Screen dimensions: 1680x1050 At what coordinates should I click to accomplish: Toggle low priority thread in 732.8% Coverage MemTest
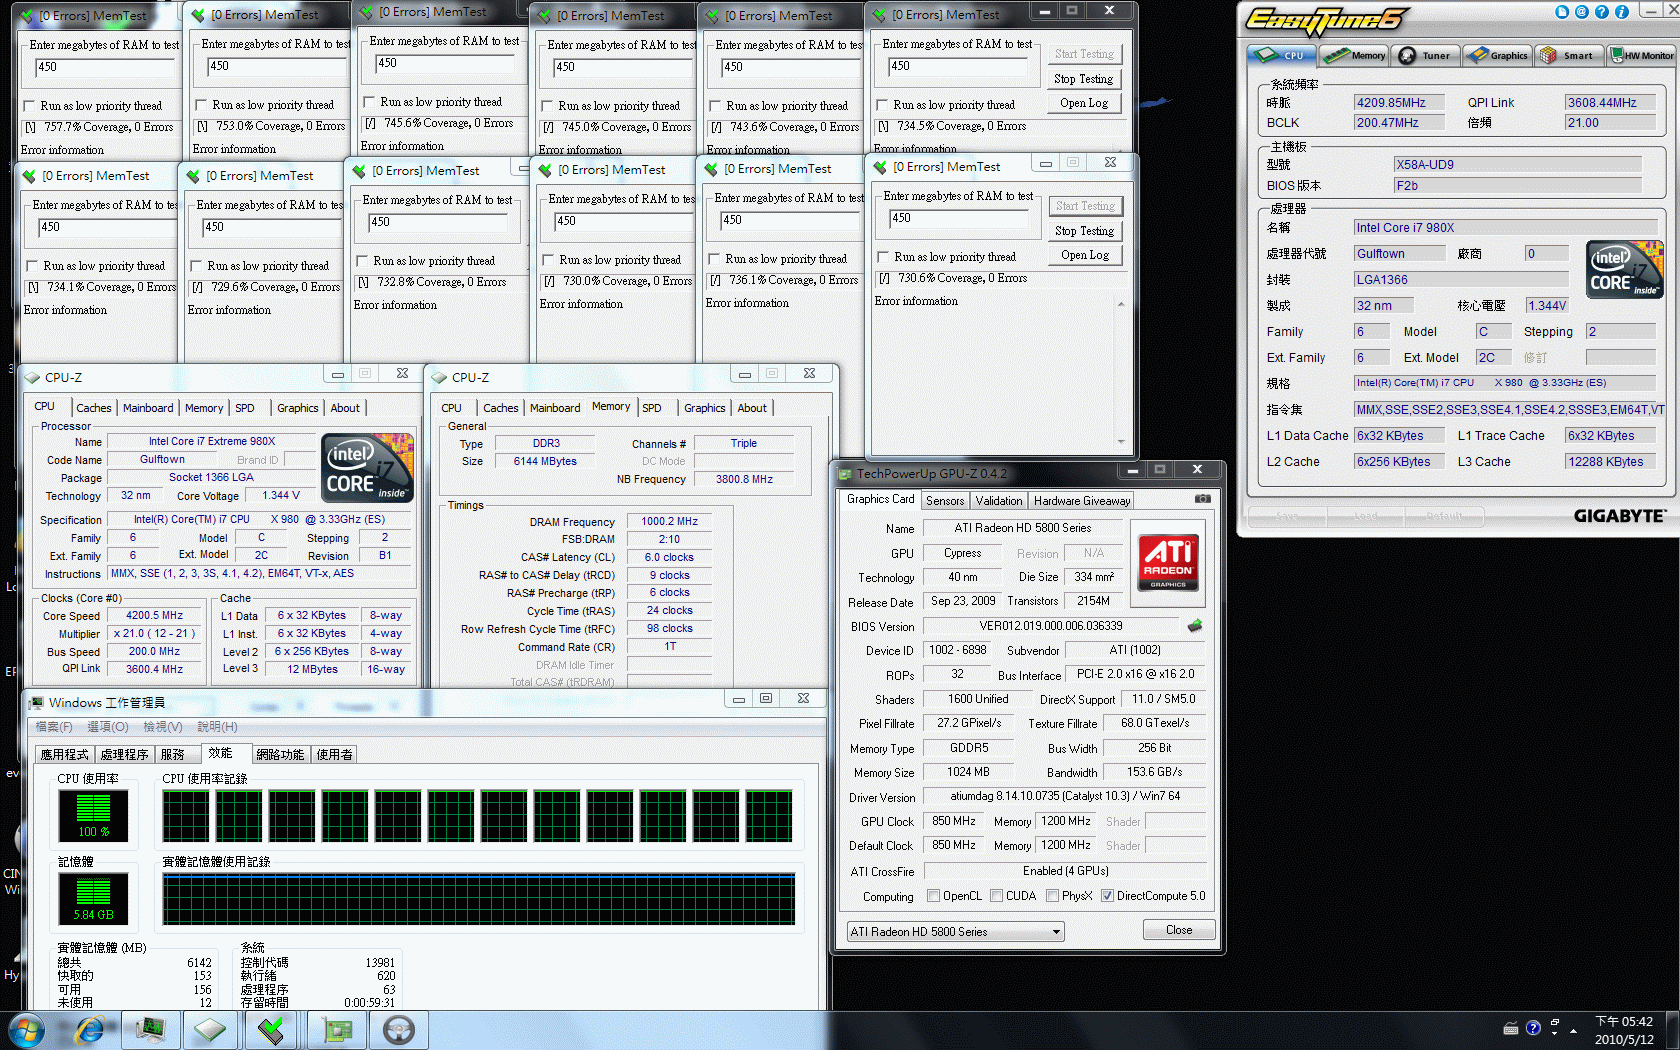click(x=362, y=261)
